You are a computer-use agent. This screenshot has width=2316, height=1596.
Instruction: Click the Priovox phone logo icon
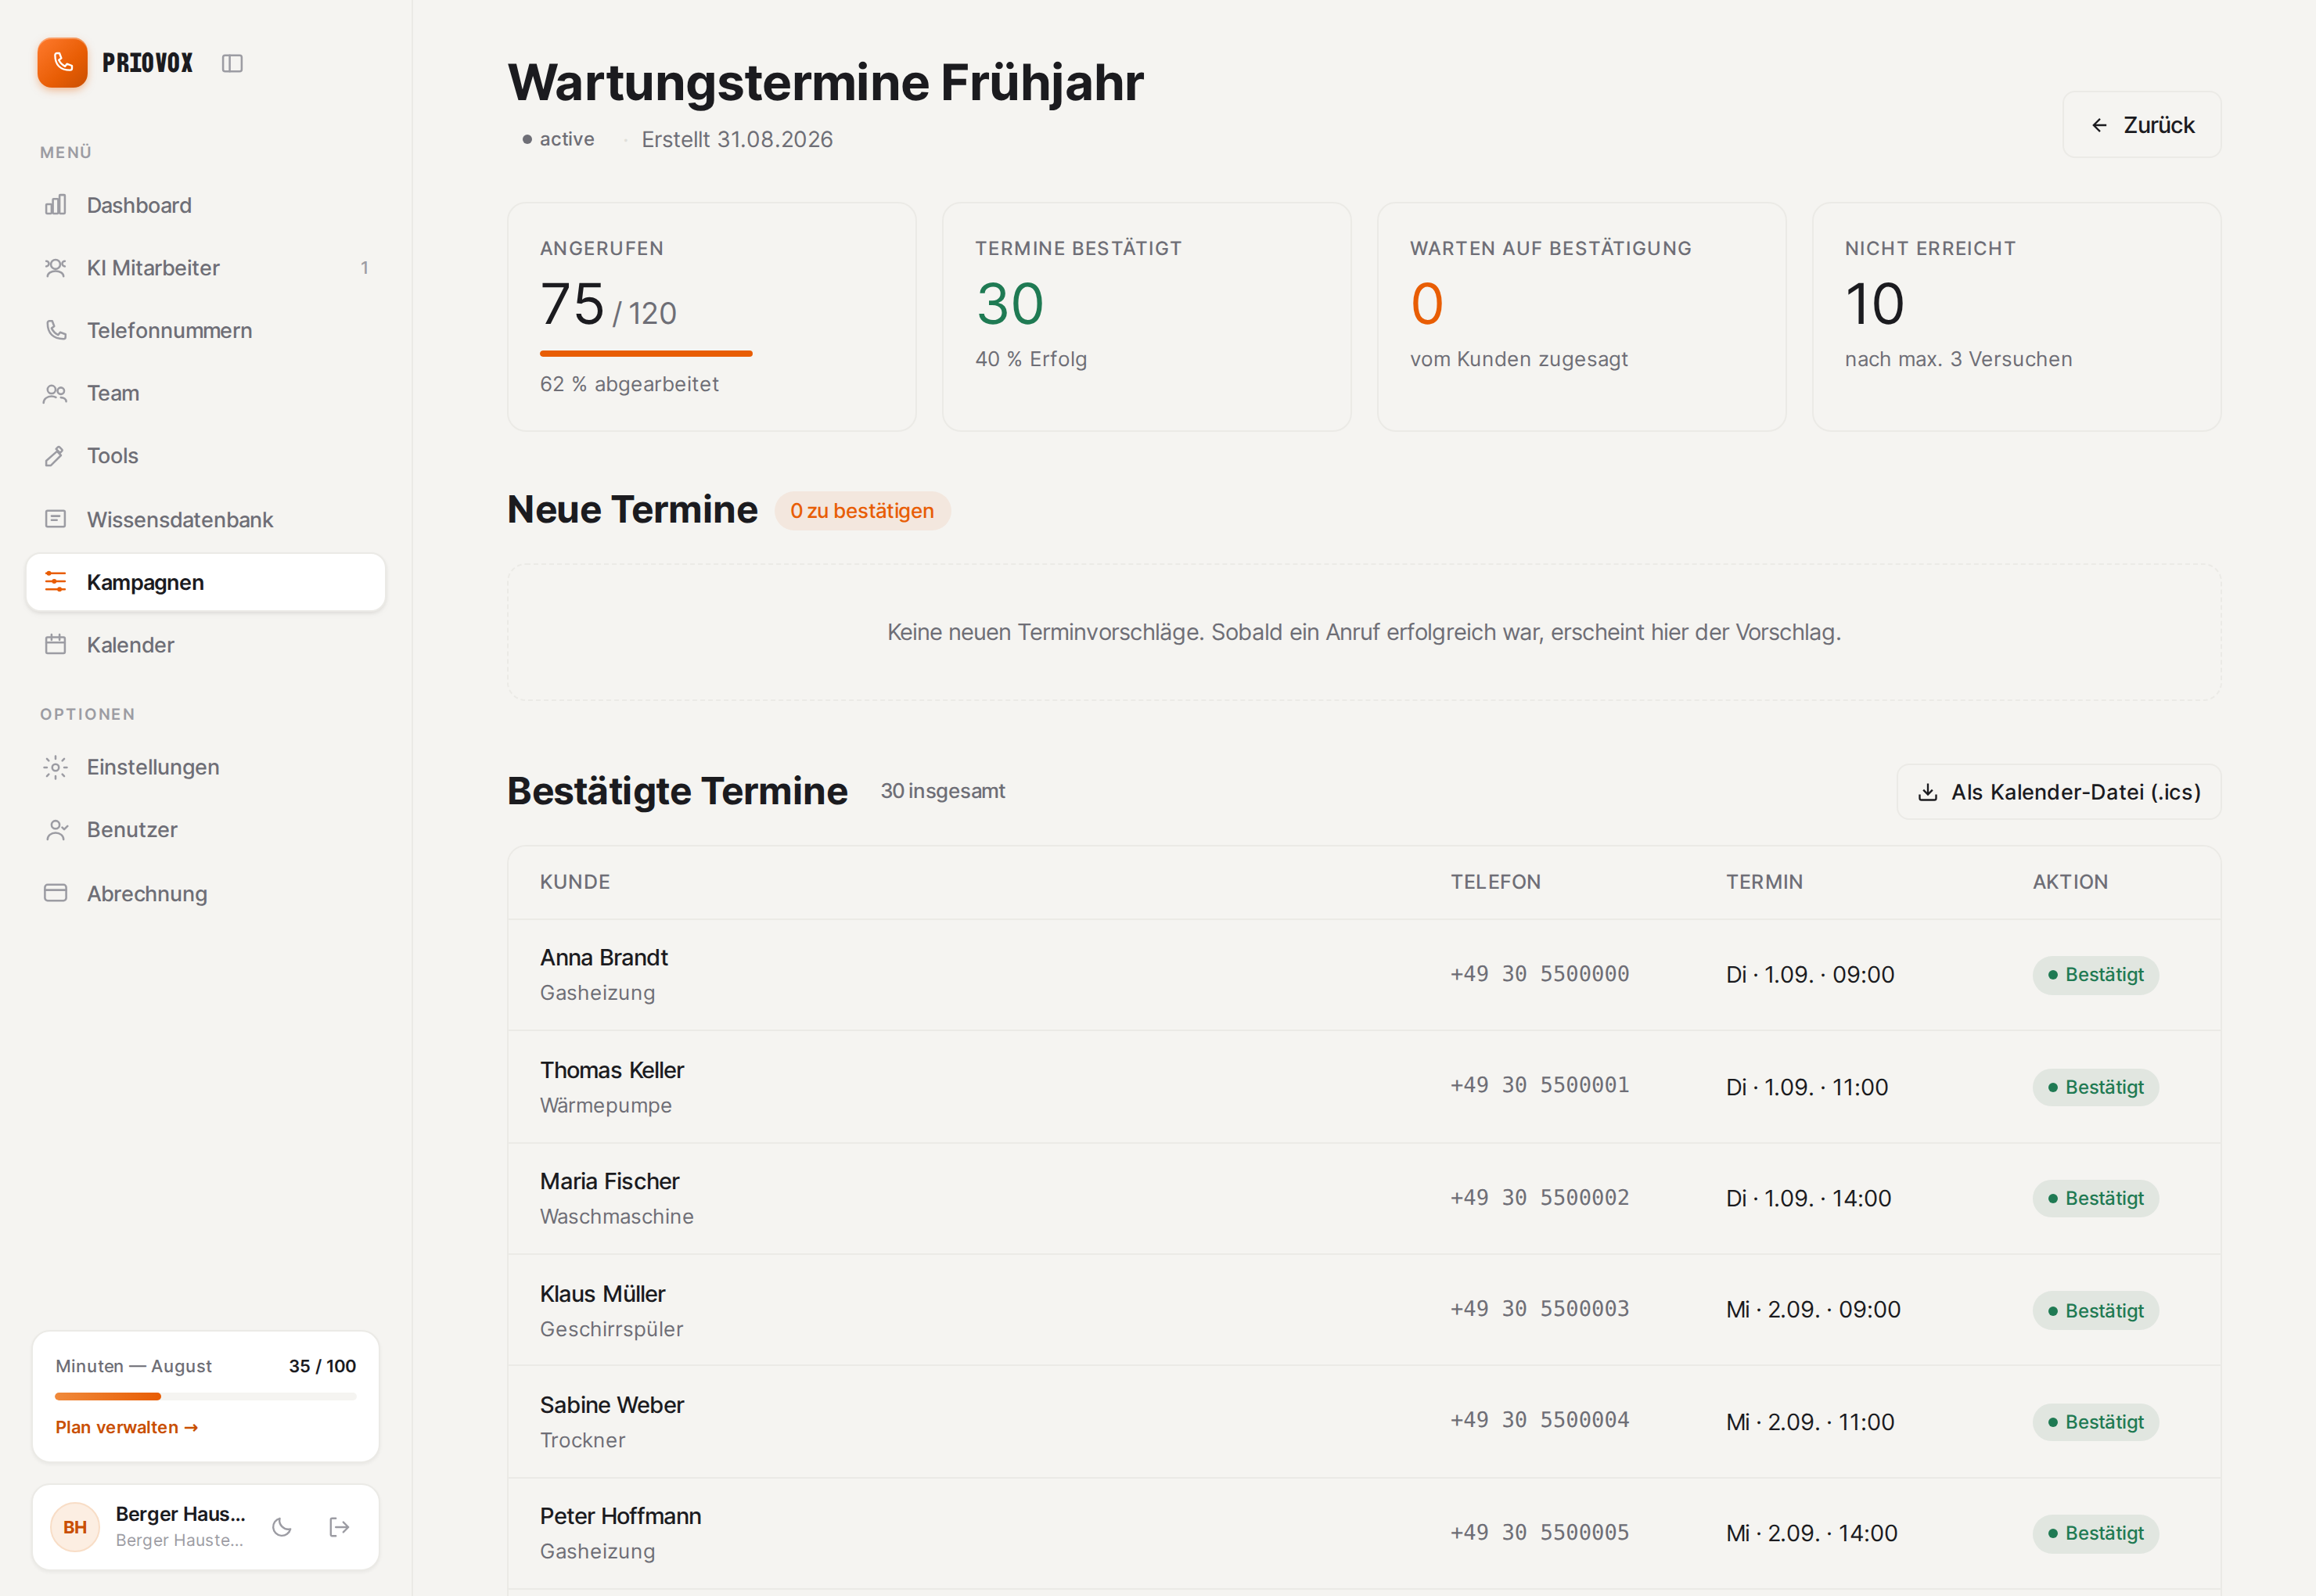click(62, 62)
